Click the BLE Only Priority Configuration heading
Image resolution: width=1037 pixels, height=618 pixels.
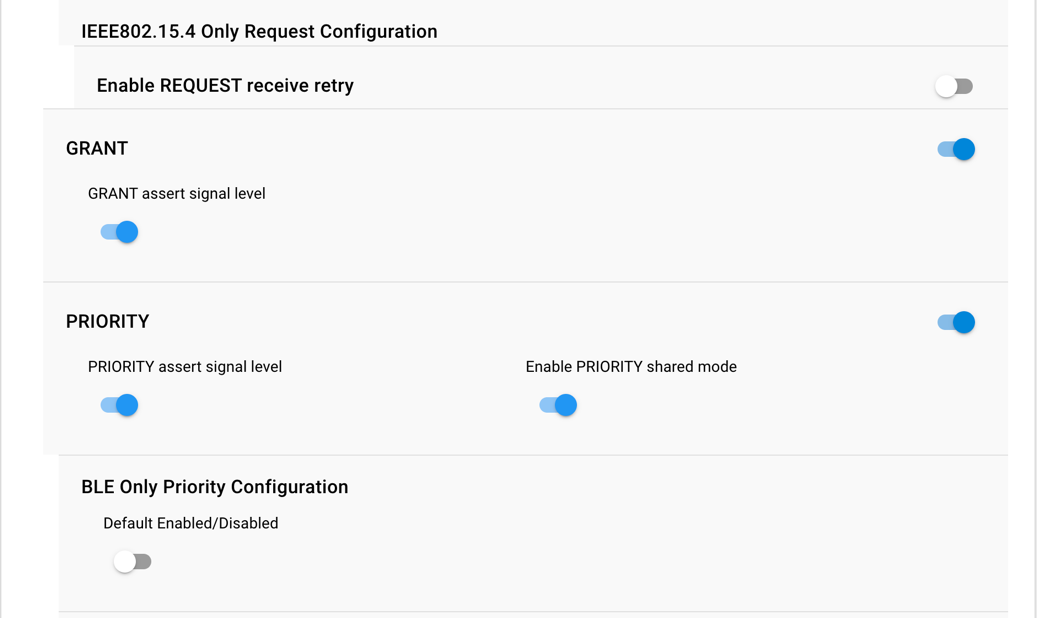tap(215, 487)
